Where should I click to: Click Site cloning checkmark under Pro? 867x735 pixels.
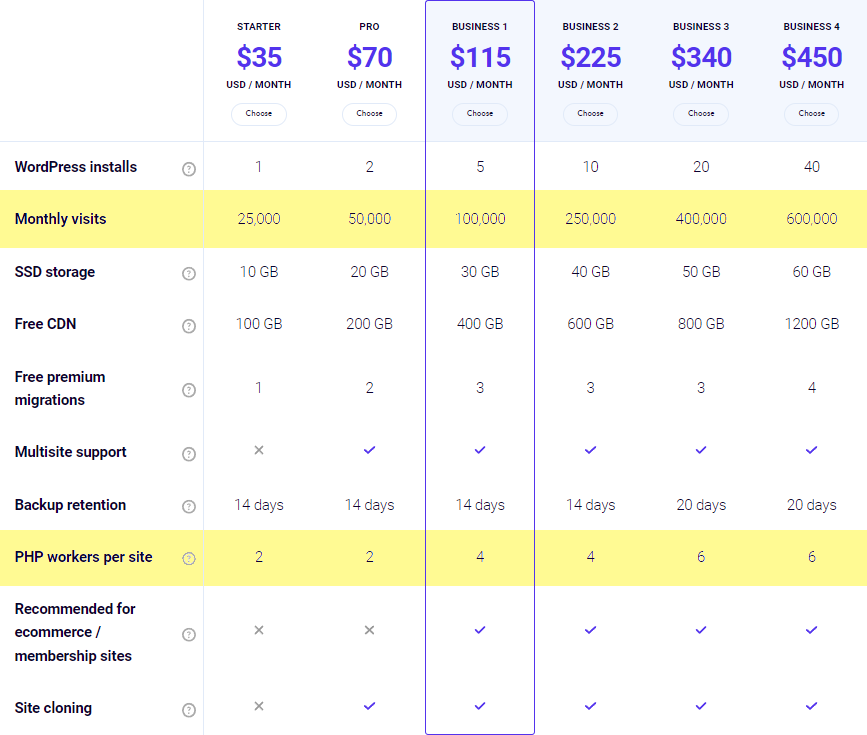pos(369,706)
